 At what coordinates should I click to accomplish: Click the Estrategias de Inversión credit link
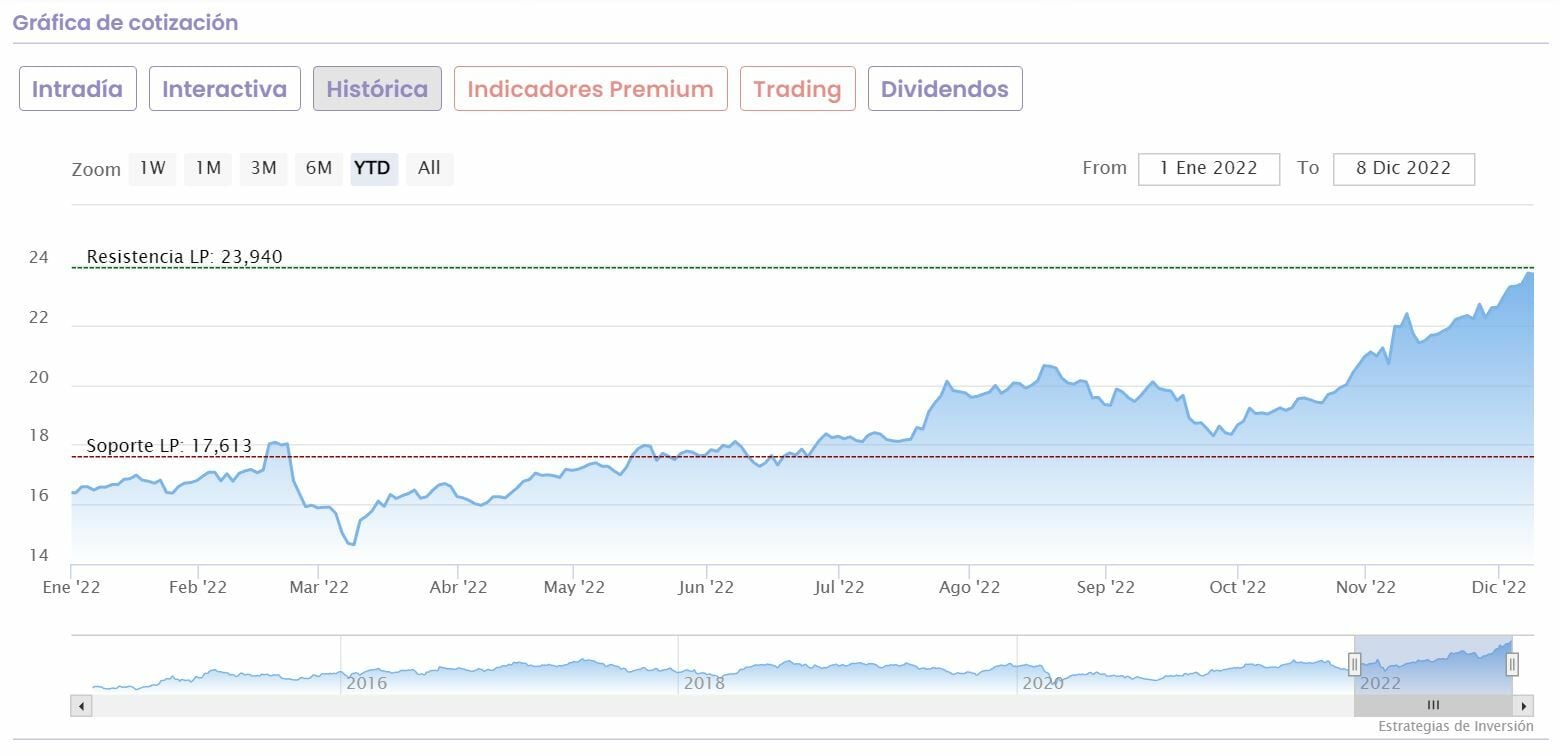click(x=1455, y=726)
